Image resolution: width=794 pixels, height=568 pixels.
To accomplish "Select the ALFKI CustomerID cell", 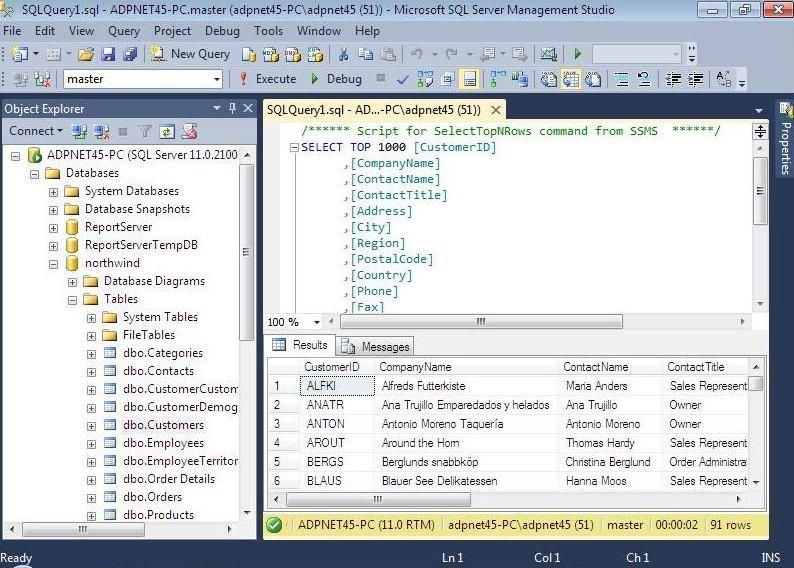I will (322, 386).
